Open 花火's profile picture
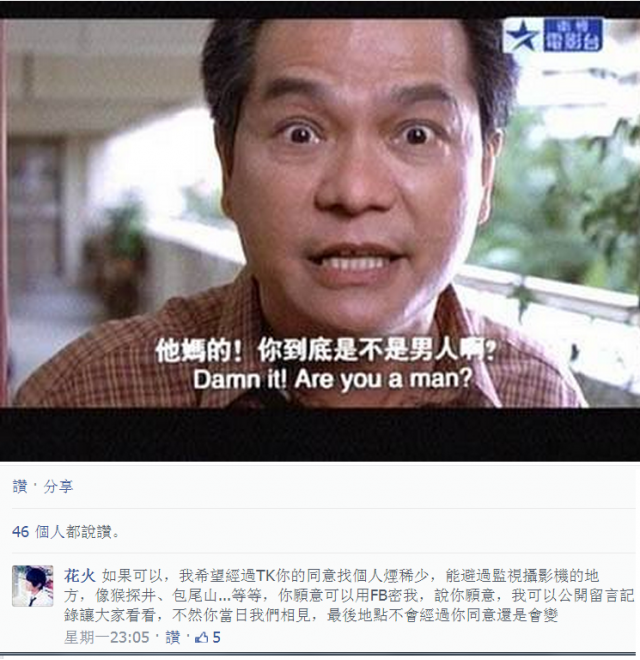Image resolution: width=640 pixels, height=660 pixels. tap(32, 586)
